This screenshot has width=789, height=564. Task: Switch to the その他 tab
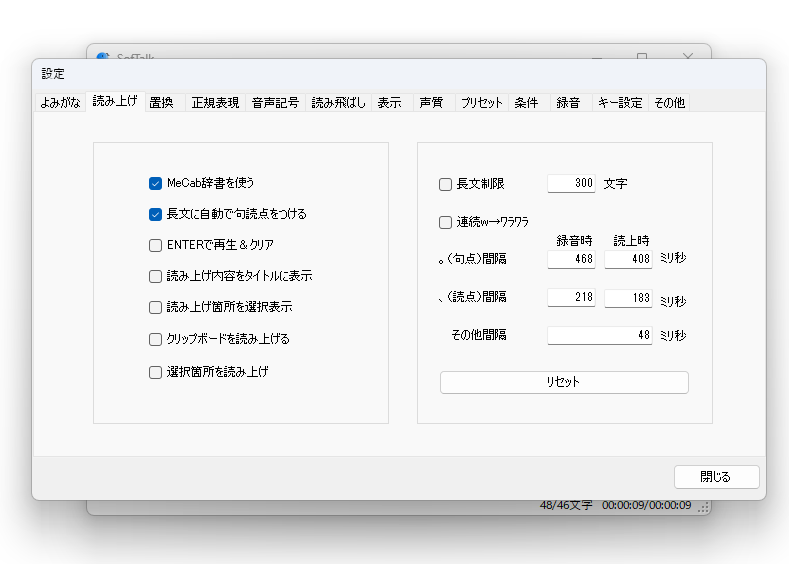669,103
